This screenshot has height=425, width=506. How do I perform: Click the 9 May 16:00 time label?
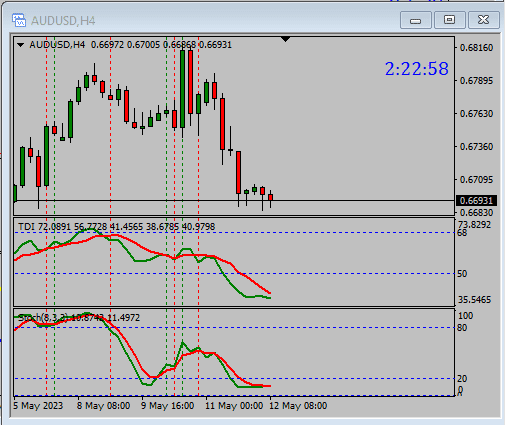click(x=167, y=406)
